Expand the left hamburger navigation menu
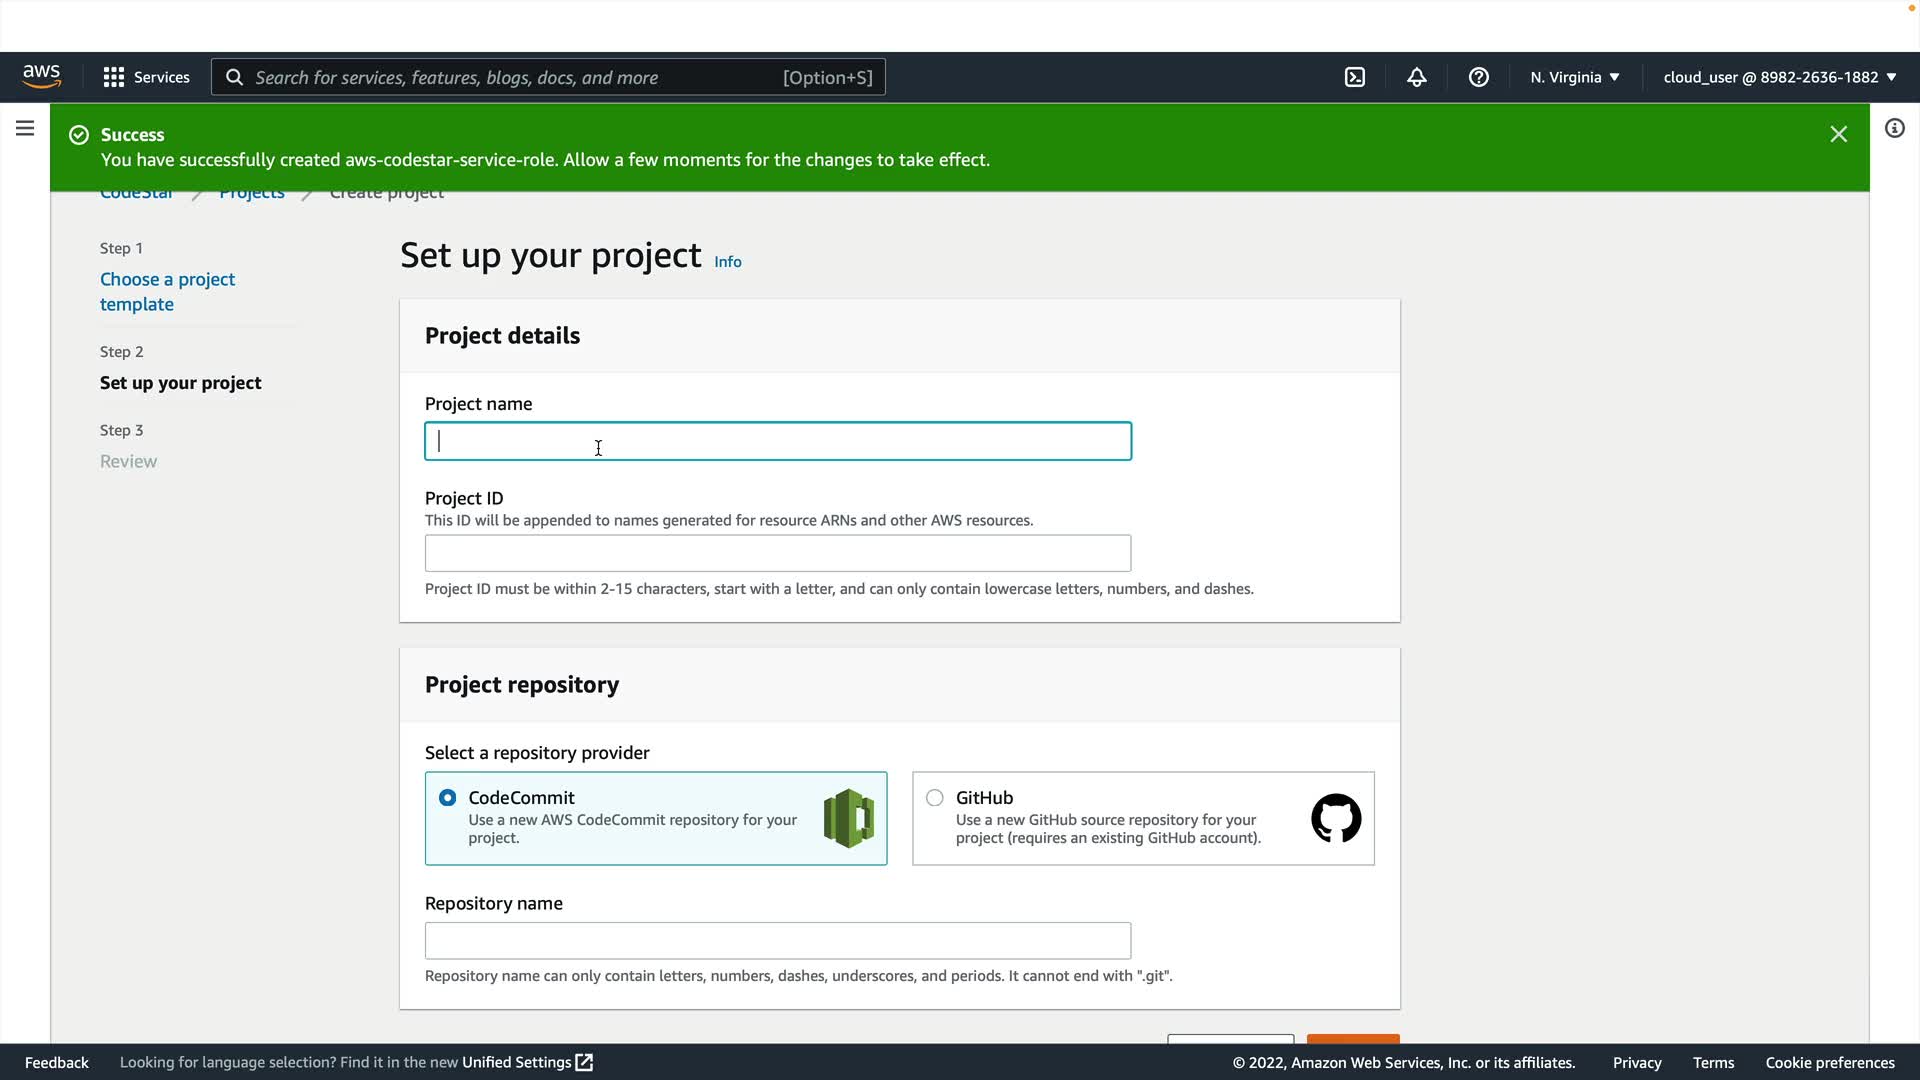1920x1080 pixels. [25, 128]
